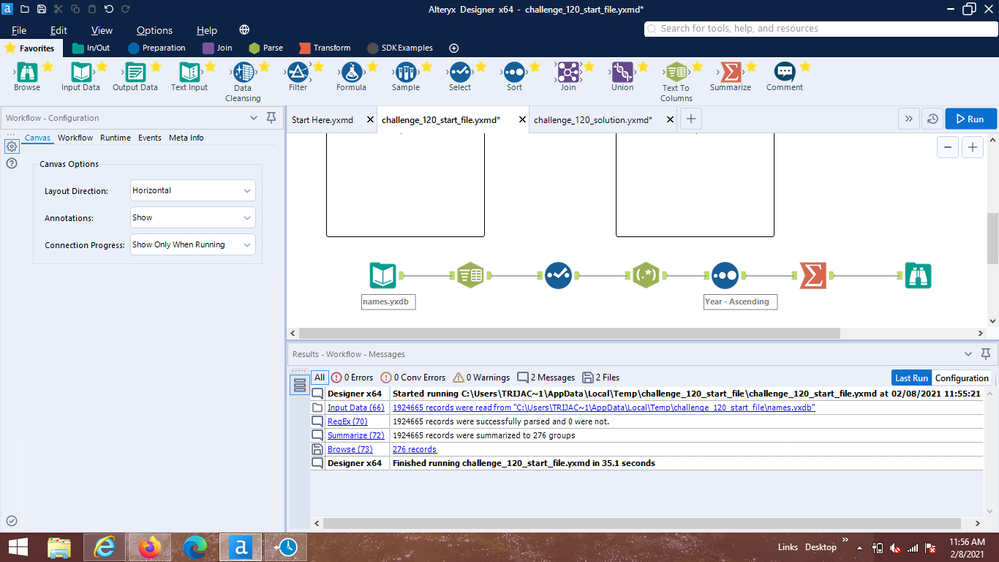Switch to the Preparation tool category
The image size is (999, 562).
pos(157,48)
